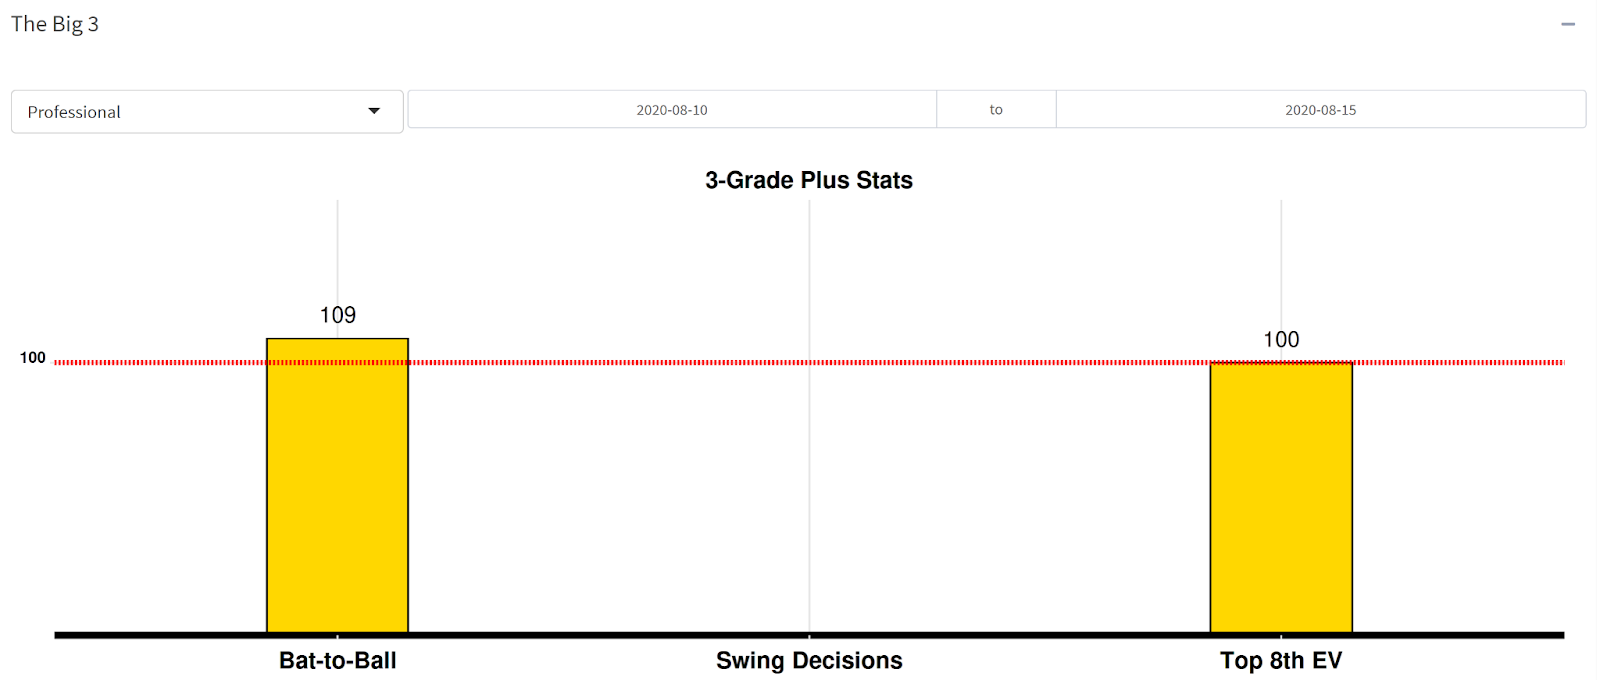Click The Big 3 panel heading
Image resolution: width=1600 pixels, height=680 pixels.
point(55,24)
